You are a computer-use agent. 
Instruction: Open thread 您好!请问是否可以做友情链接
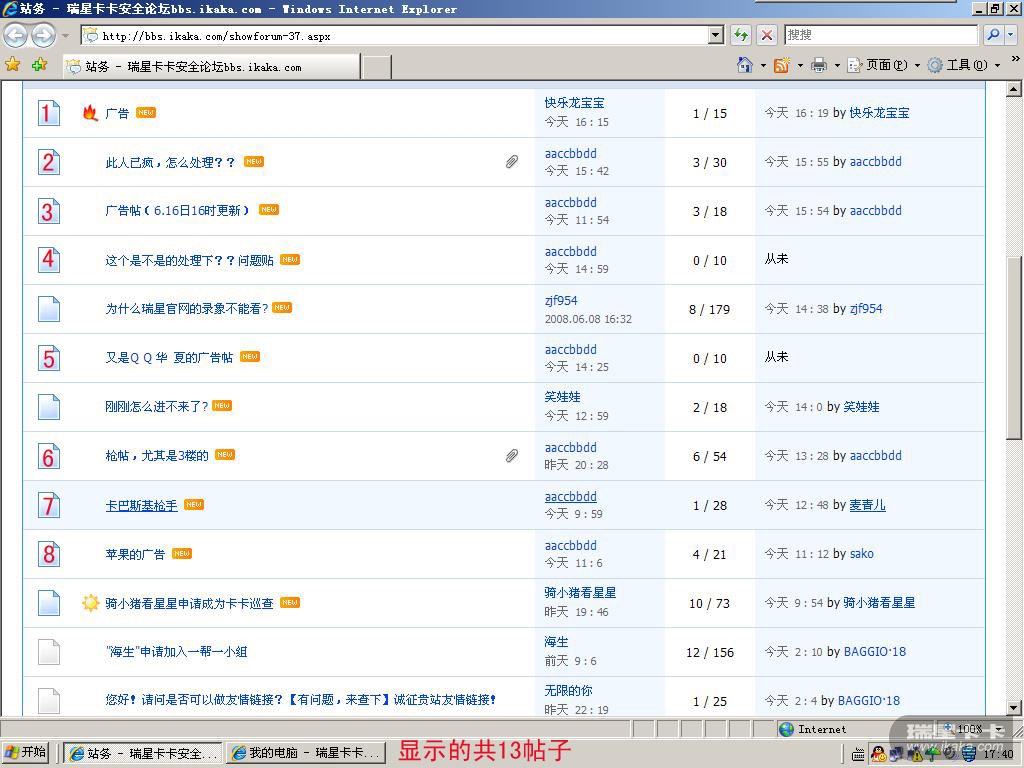300,699
